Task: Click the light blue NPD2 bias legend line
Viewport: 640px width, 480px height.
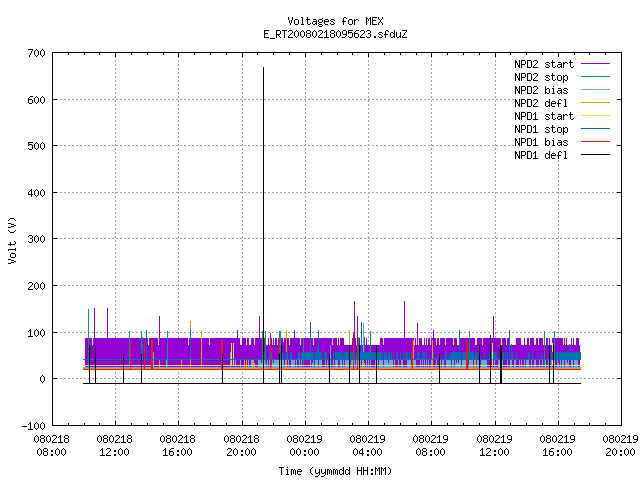Action: (596, 89)
